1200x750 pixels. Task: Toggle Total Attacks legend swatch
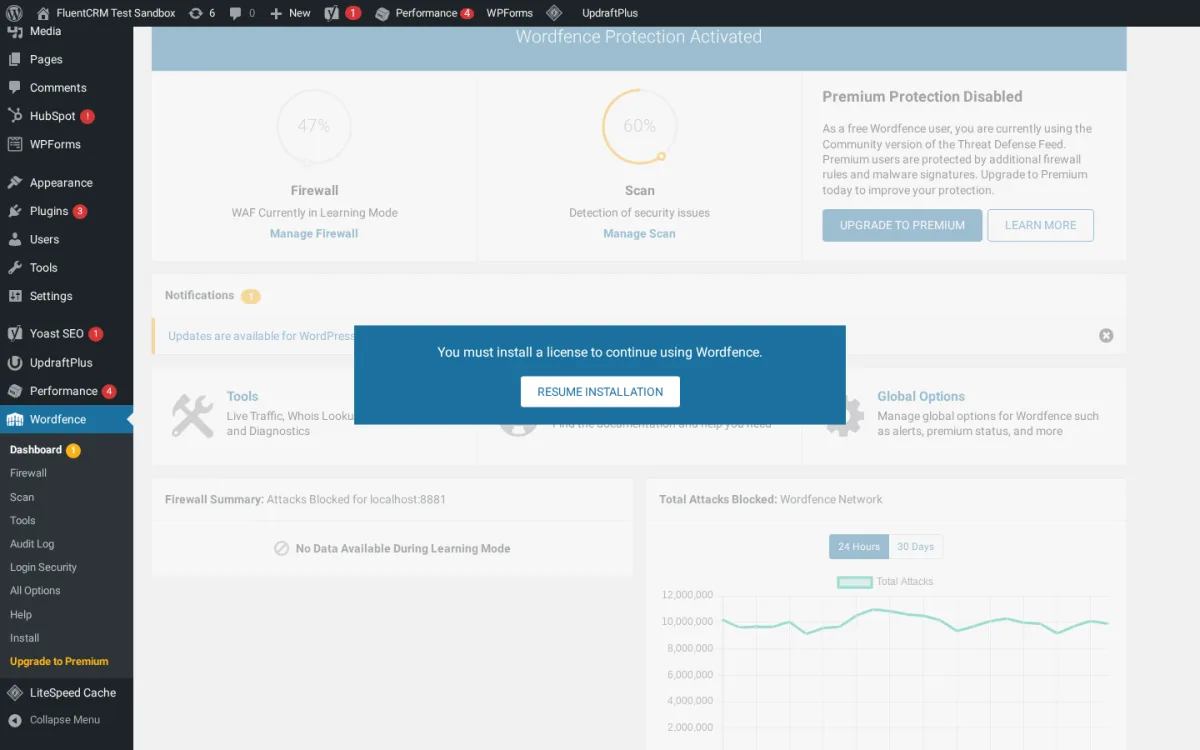(854, 582)
